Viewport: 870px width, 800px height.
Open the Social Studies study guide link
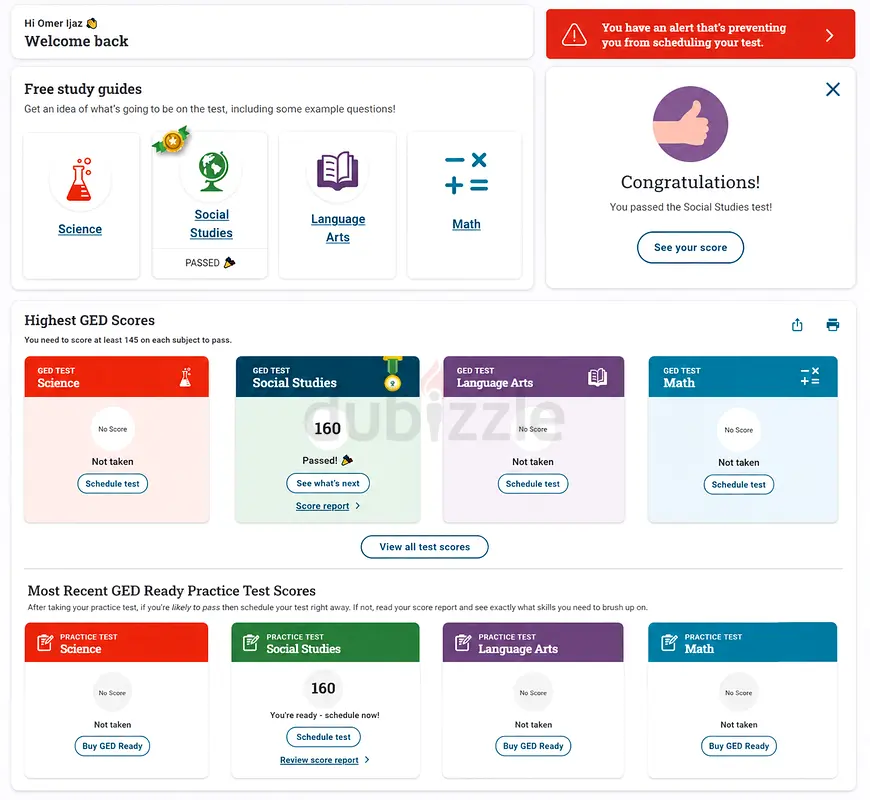point(211,224)
